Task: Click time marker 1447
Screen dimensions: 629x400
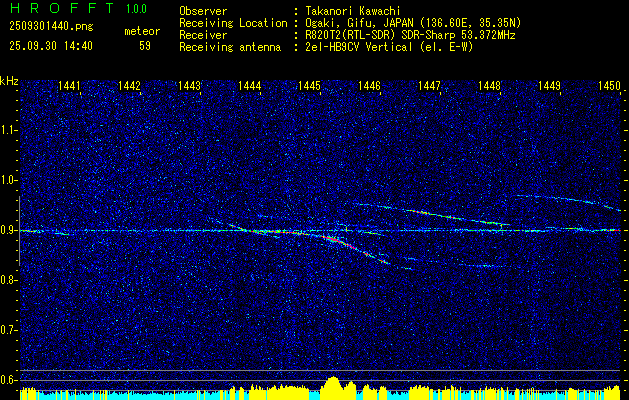Action: (x=429, y=86)
